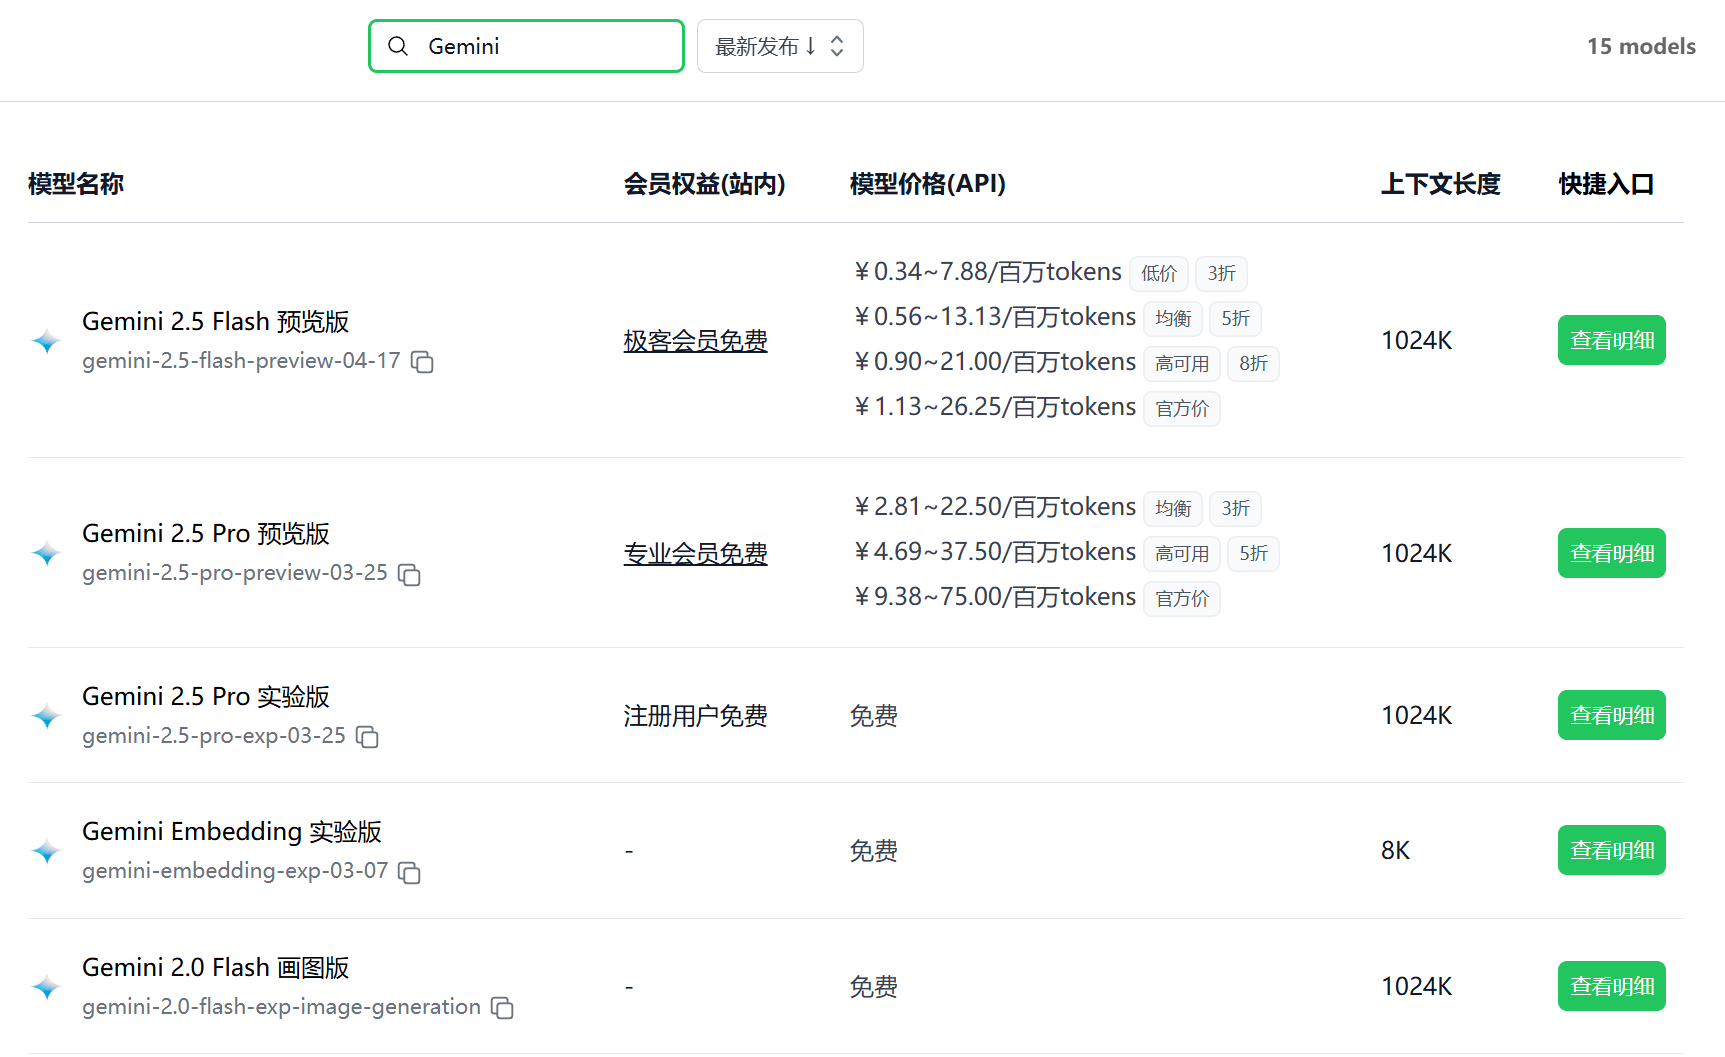Select 3折 tag on ¥2.81~22.50 price

coord(1236,508)
